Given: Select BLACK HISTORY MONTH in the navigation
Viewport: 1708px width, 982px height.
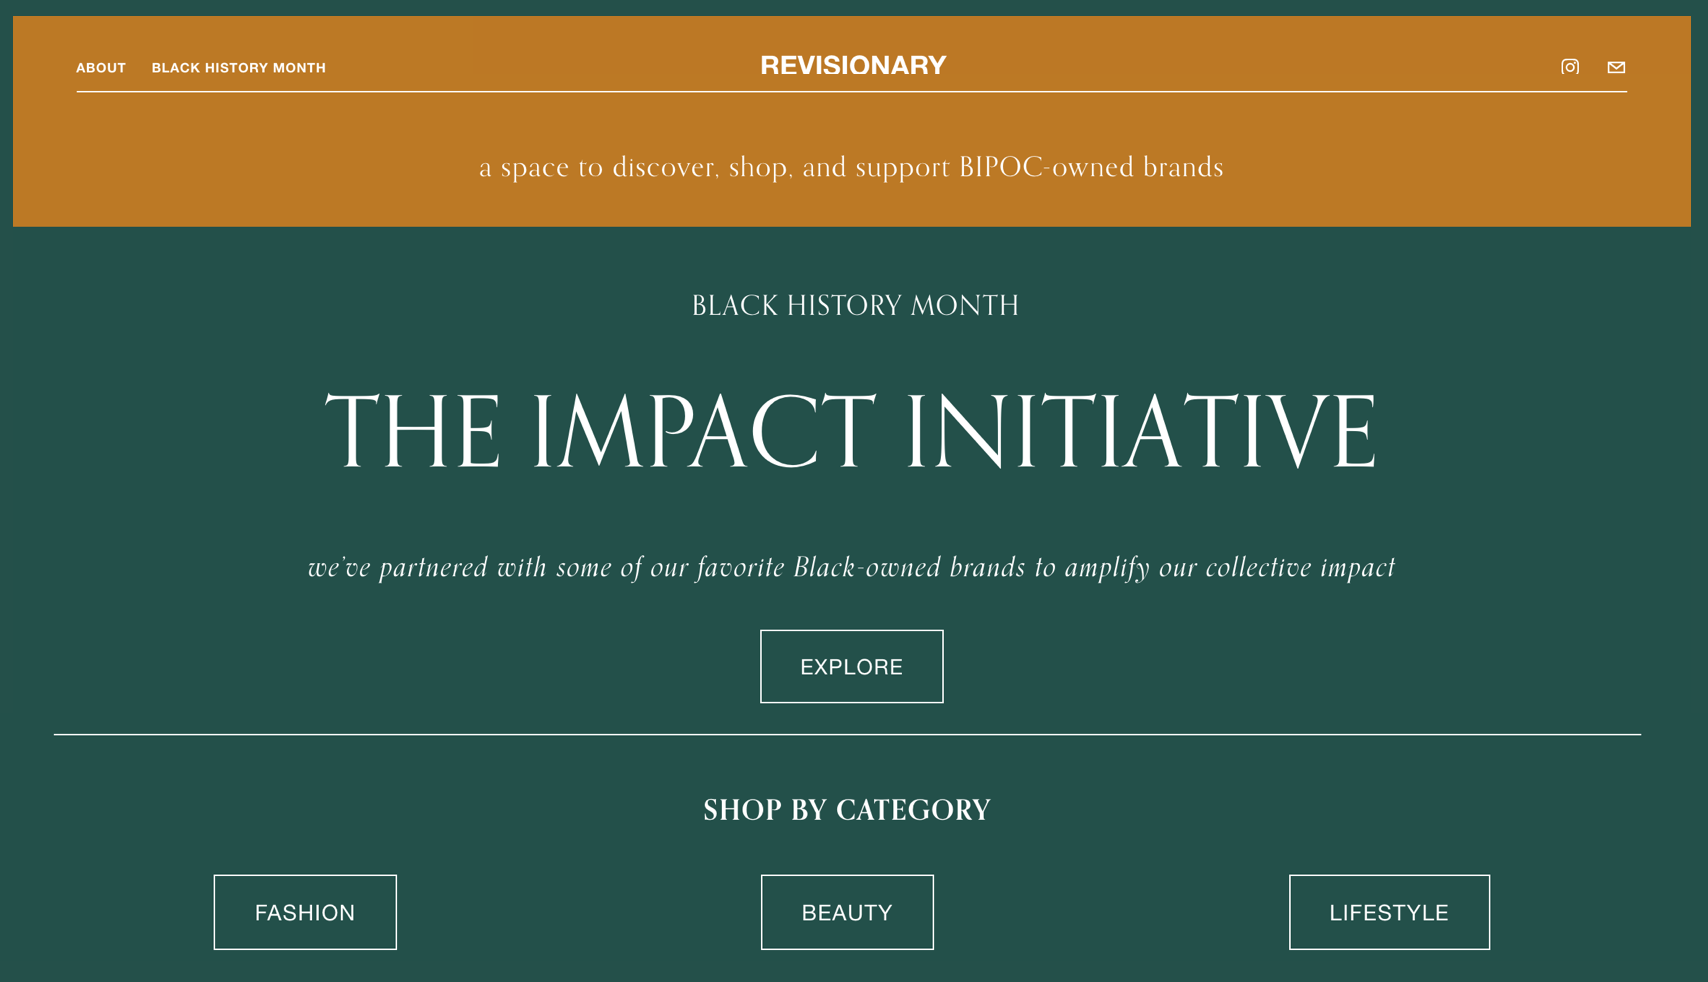Looking at the screenshot, I should pyautogui.click(x=239, y=68).
